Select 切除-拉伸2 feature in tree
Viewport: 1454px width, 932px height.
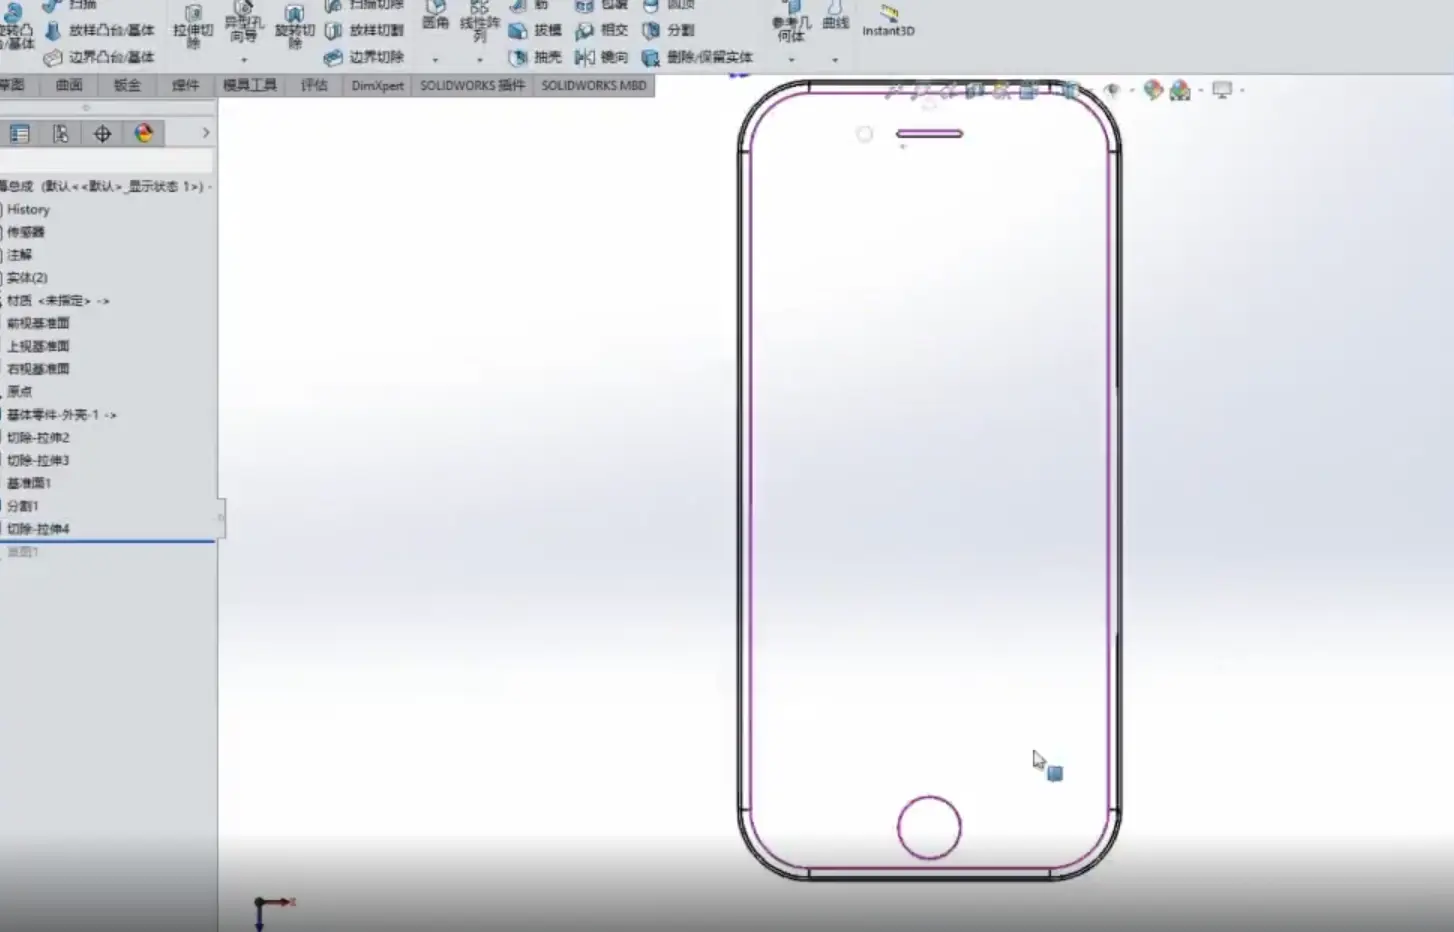point(38,438)
